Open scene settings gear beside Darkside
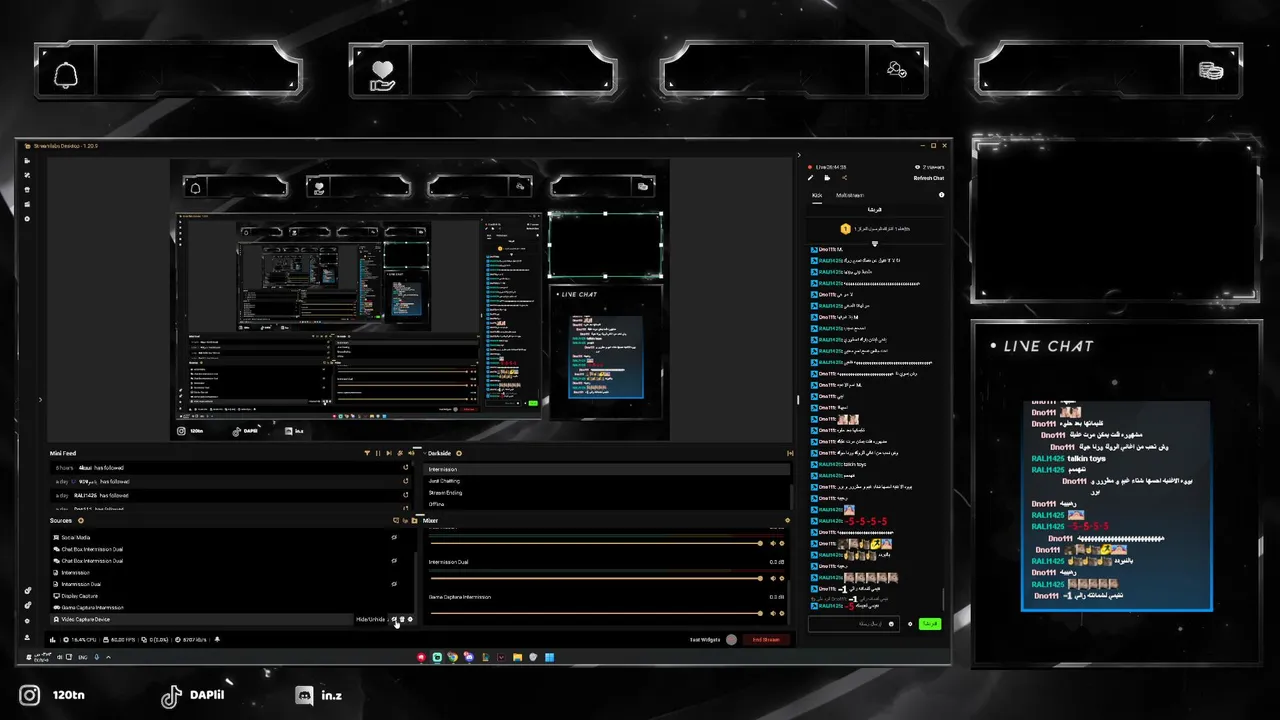1280x720 pixels. point(459,453)
